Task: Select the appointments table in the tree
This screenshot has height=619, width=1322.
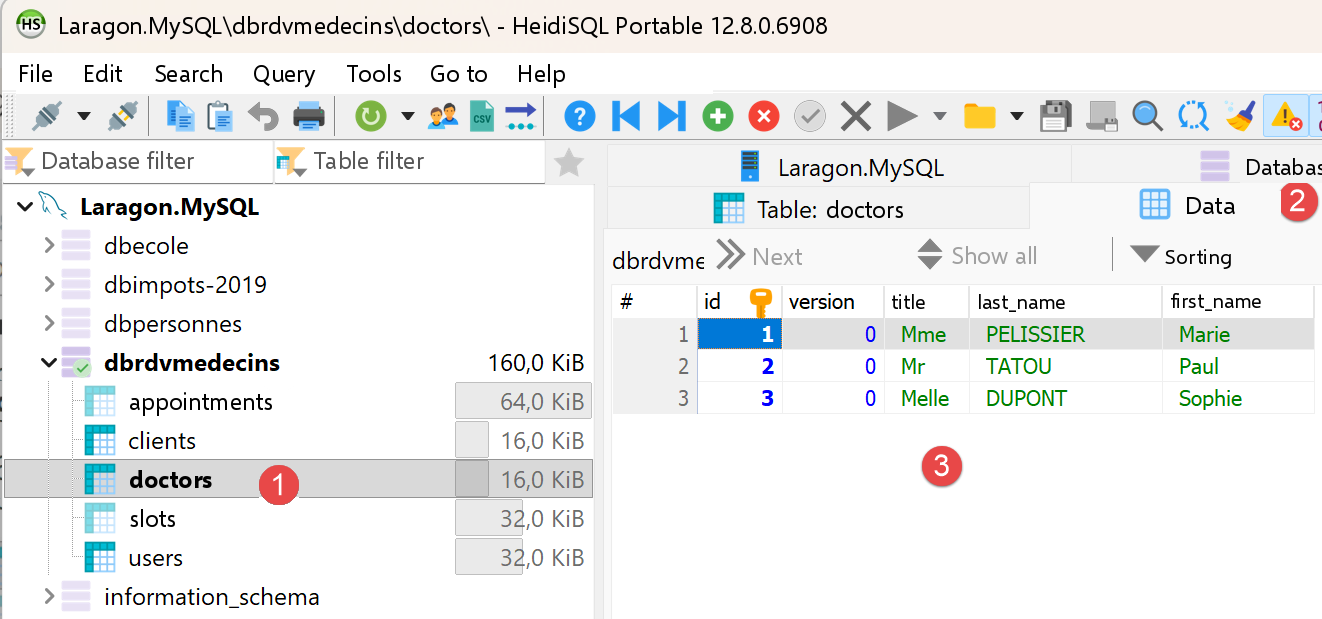Action: click(200, 402)
